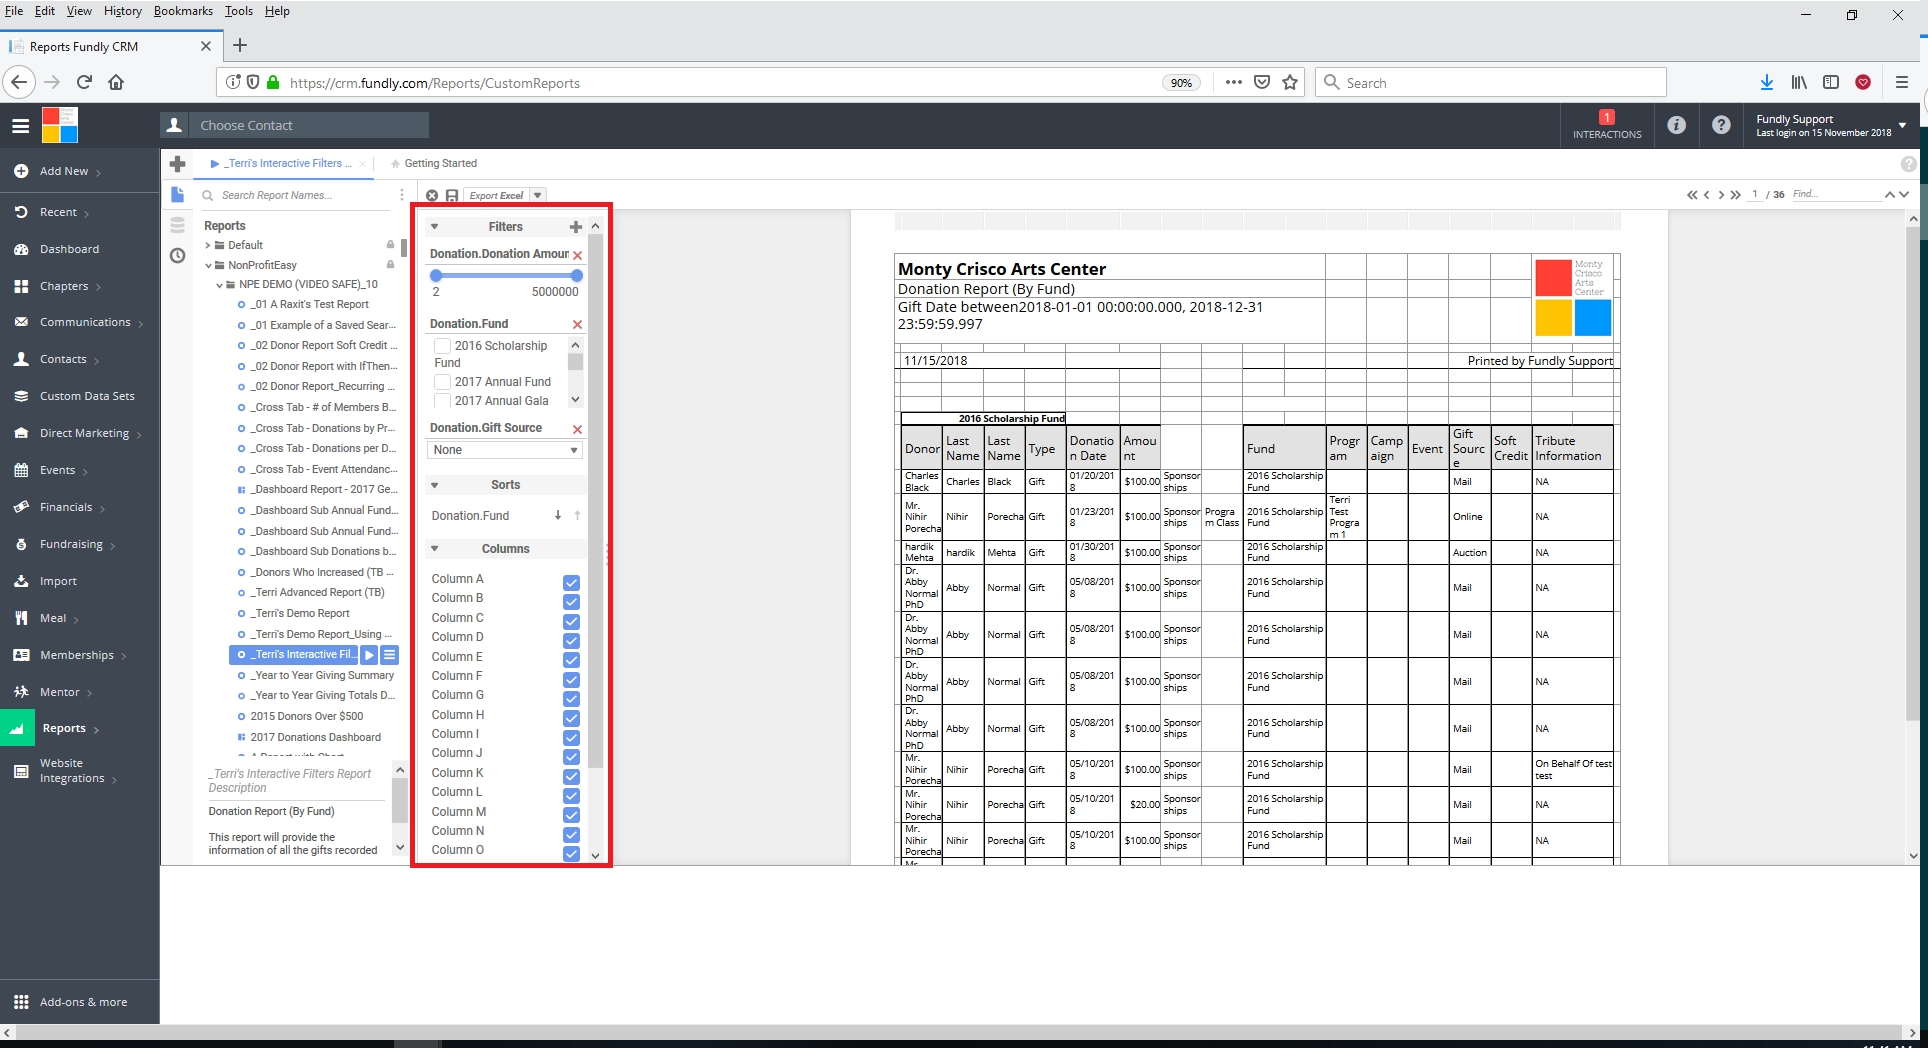The image size is (1928, 1048).
Task: Remove the Donation.Fund filter
Action: 577,324
